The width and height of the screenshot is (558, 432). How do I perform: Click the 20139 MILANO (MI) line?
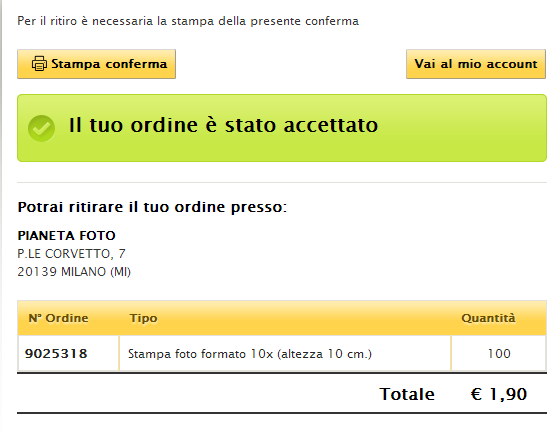pos(74,272)
